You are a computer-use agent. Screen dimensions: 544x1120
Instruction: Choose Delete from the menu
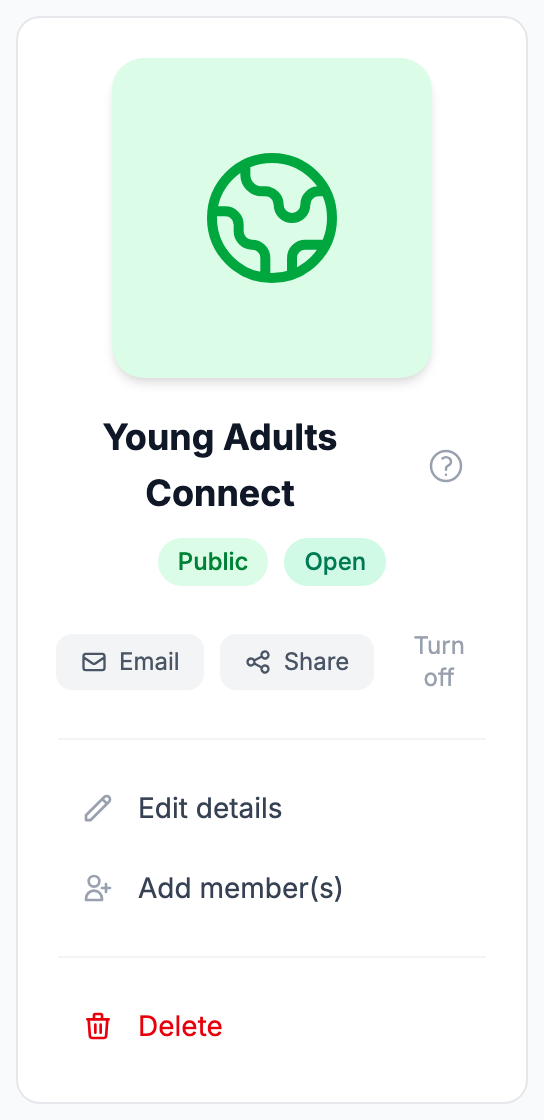pos(272,1026)
